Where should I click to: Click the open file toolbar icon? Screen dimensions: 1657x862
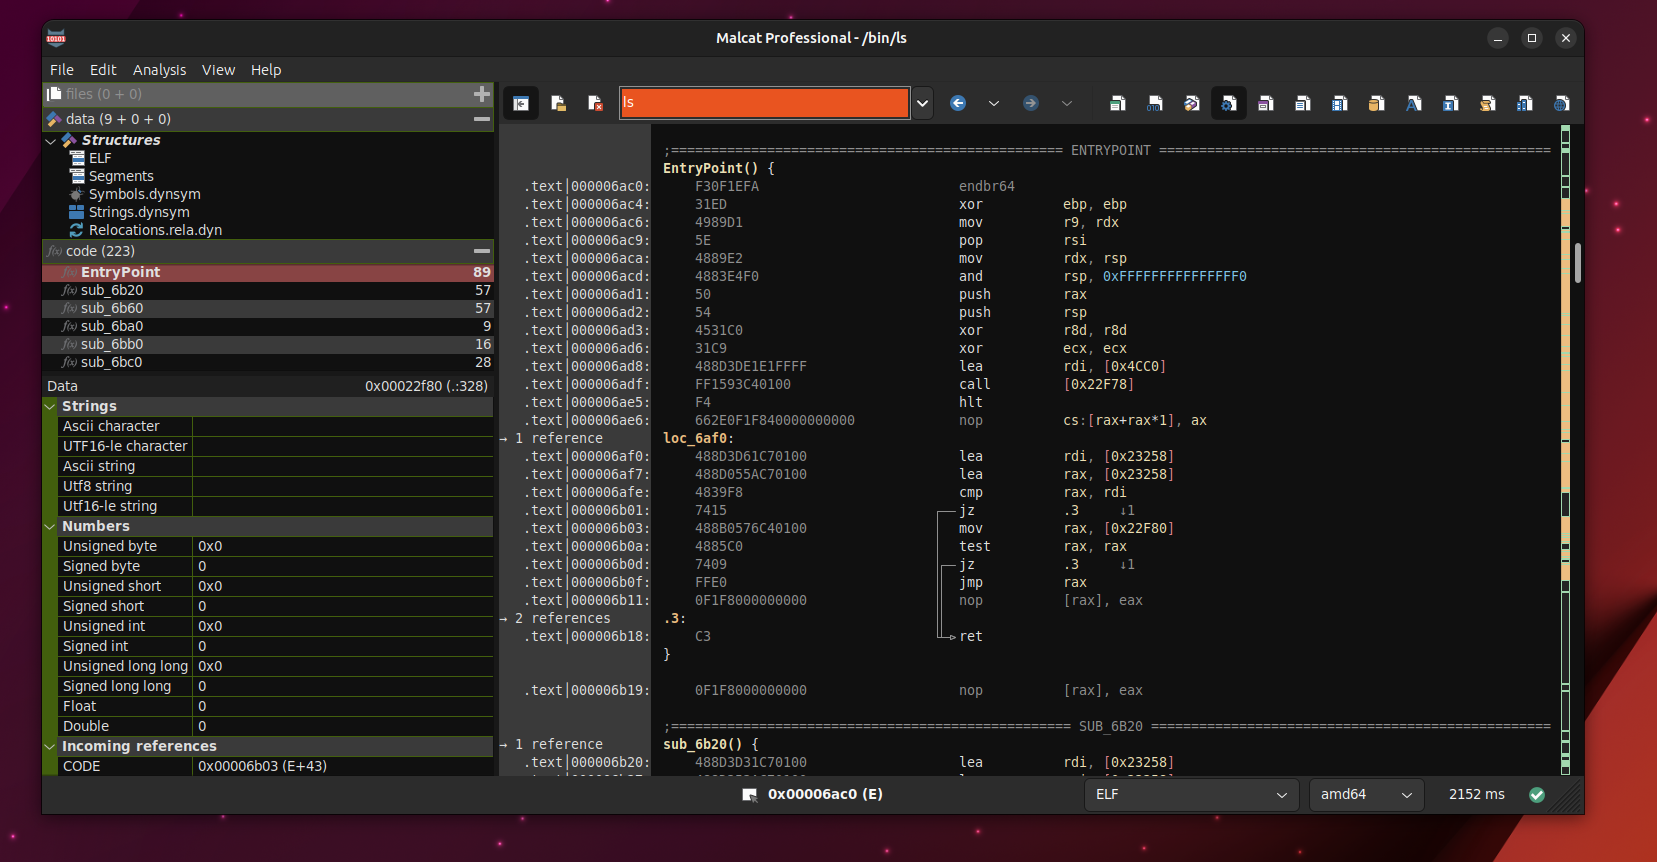[x=558, y=103]
